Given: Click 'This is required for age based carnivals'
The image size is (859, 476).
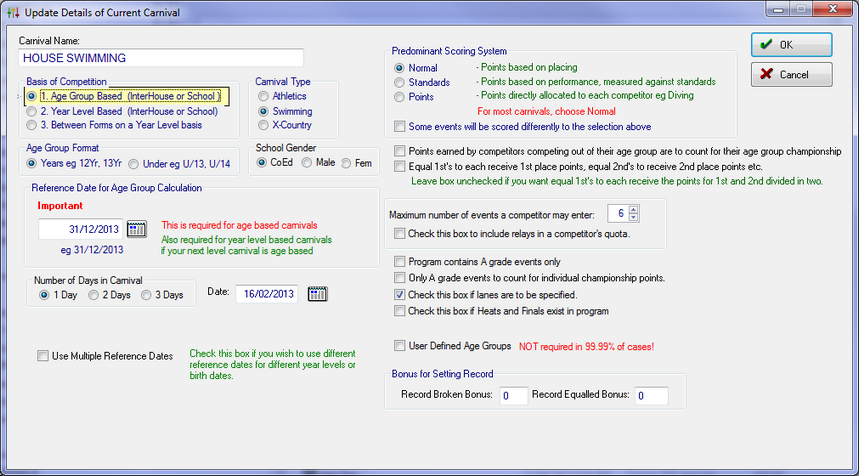Looking at the screenshot, I should point(239,225).
